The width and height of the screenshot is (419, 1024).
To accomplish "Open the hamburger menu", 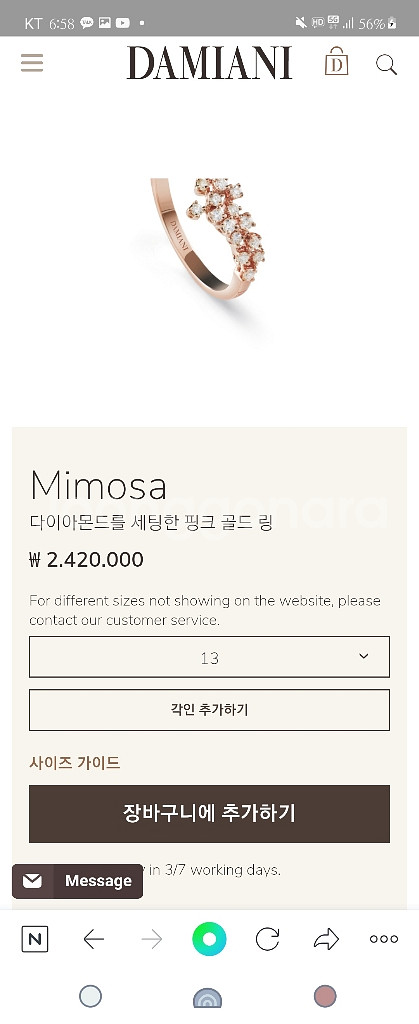I will 32,63.
